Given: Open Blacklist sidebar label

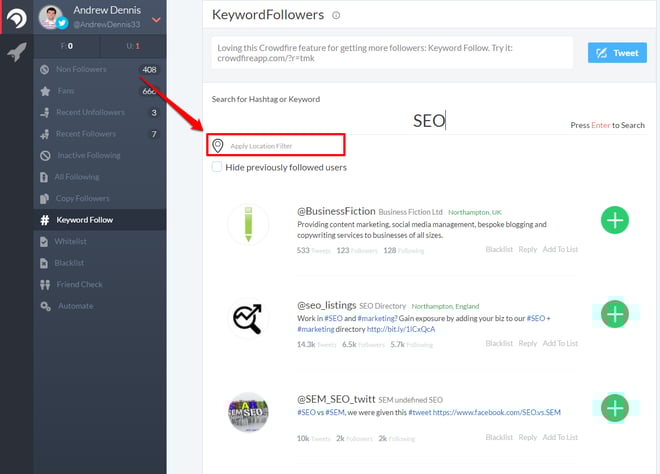Looking at the screenshot, I should pos(69,263).
